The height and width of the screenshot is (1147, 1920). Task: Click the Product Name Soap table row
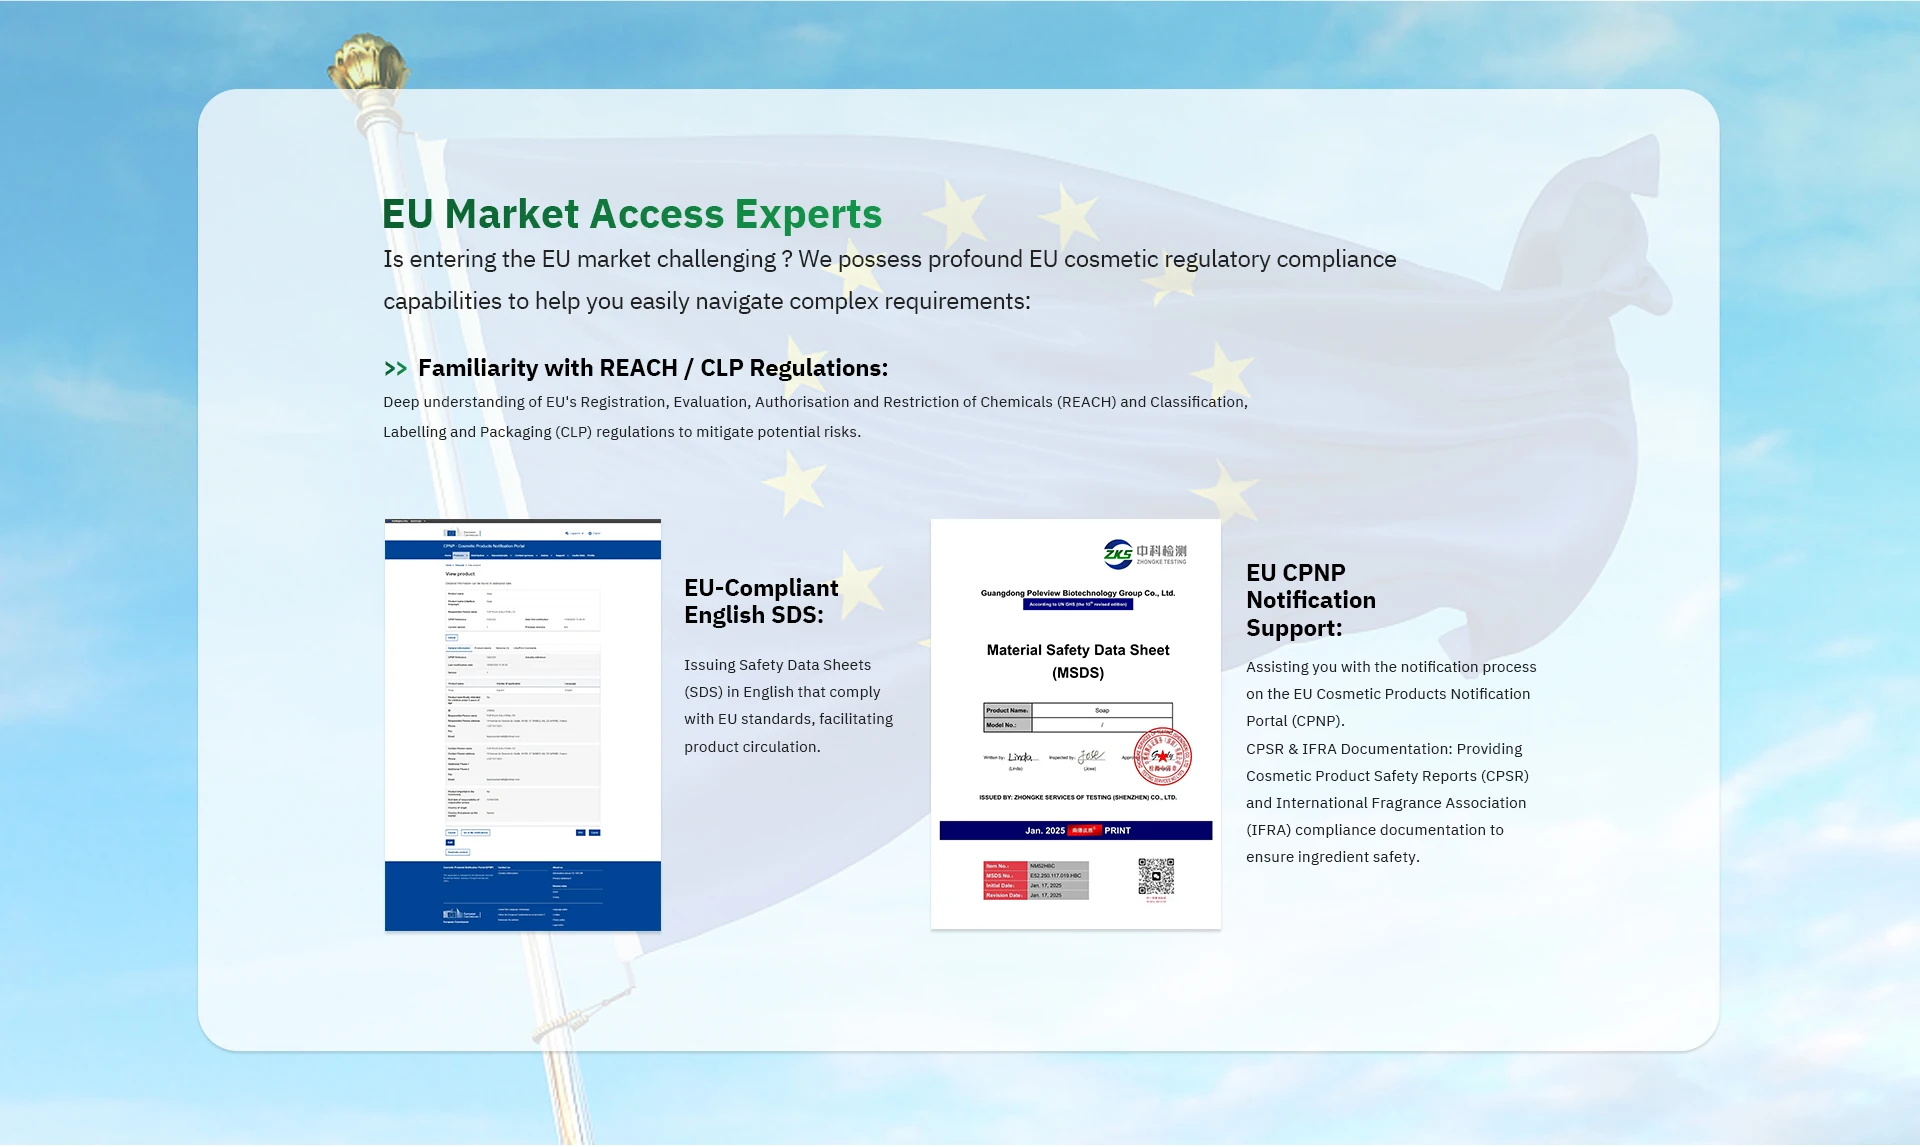point(1077,710)
